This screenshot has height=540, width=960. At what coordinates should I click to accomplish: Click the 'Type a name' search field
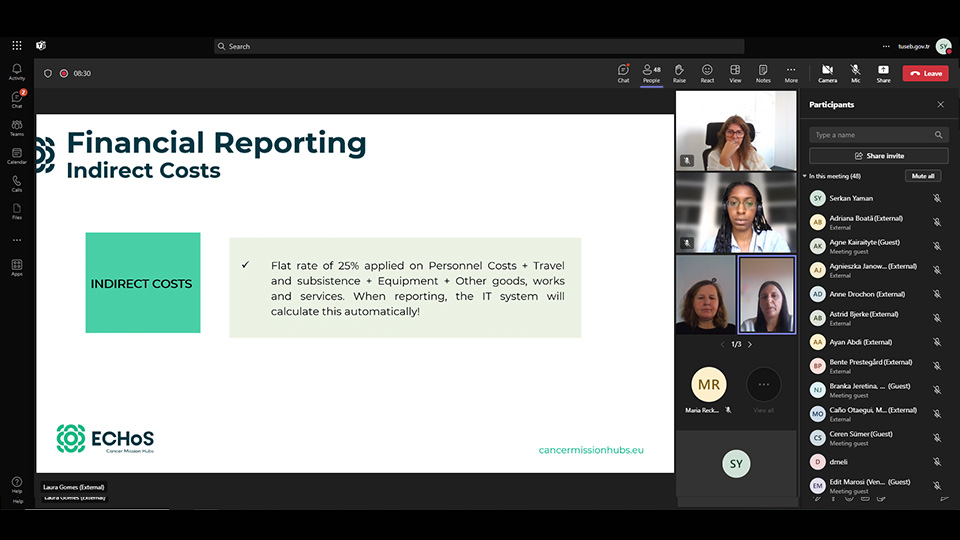870,135
